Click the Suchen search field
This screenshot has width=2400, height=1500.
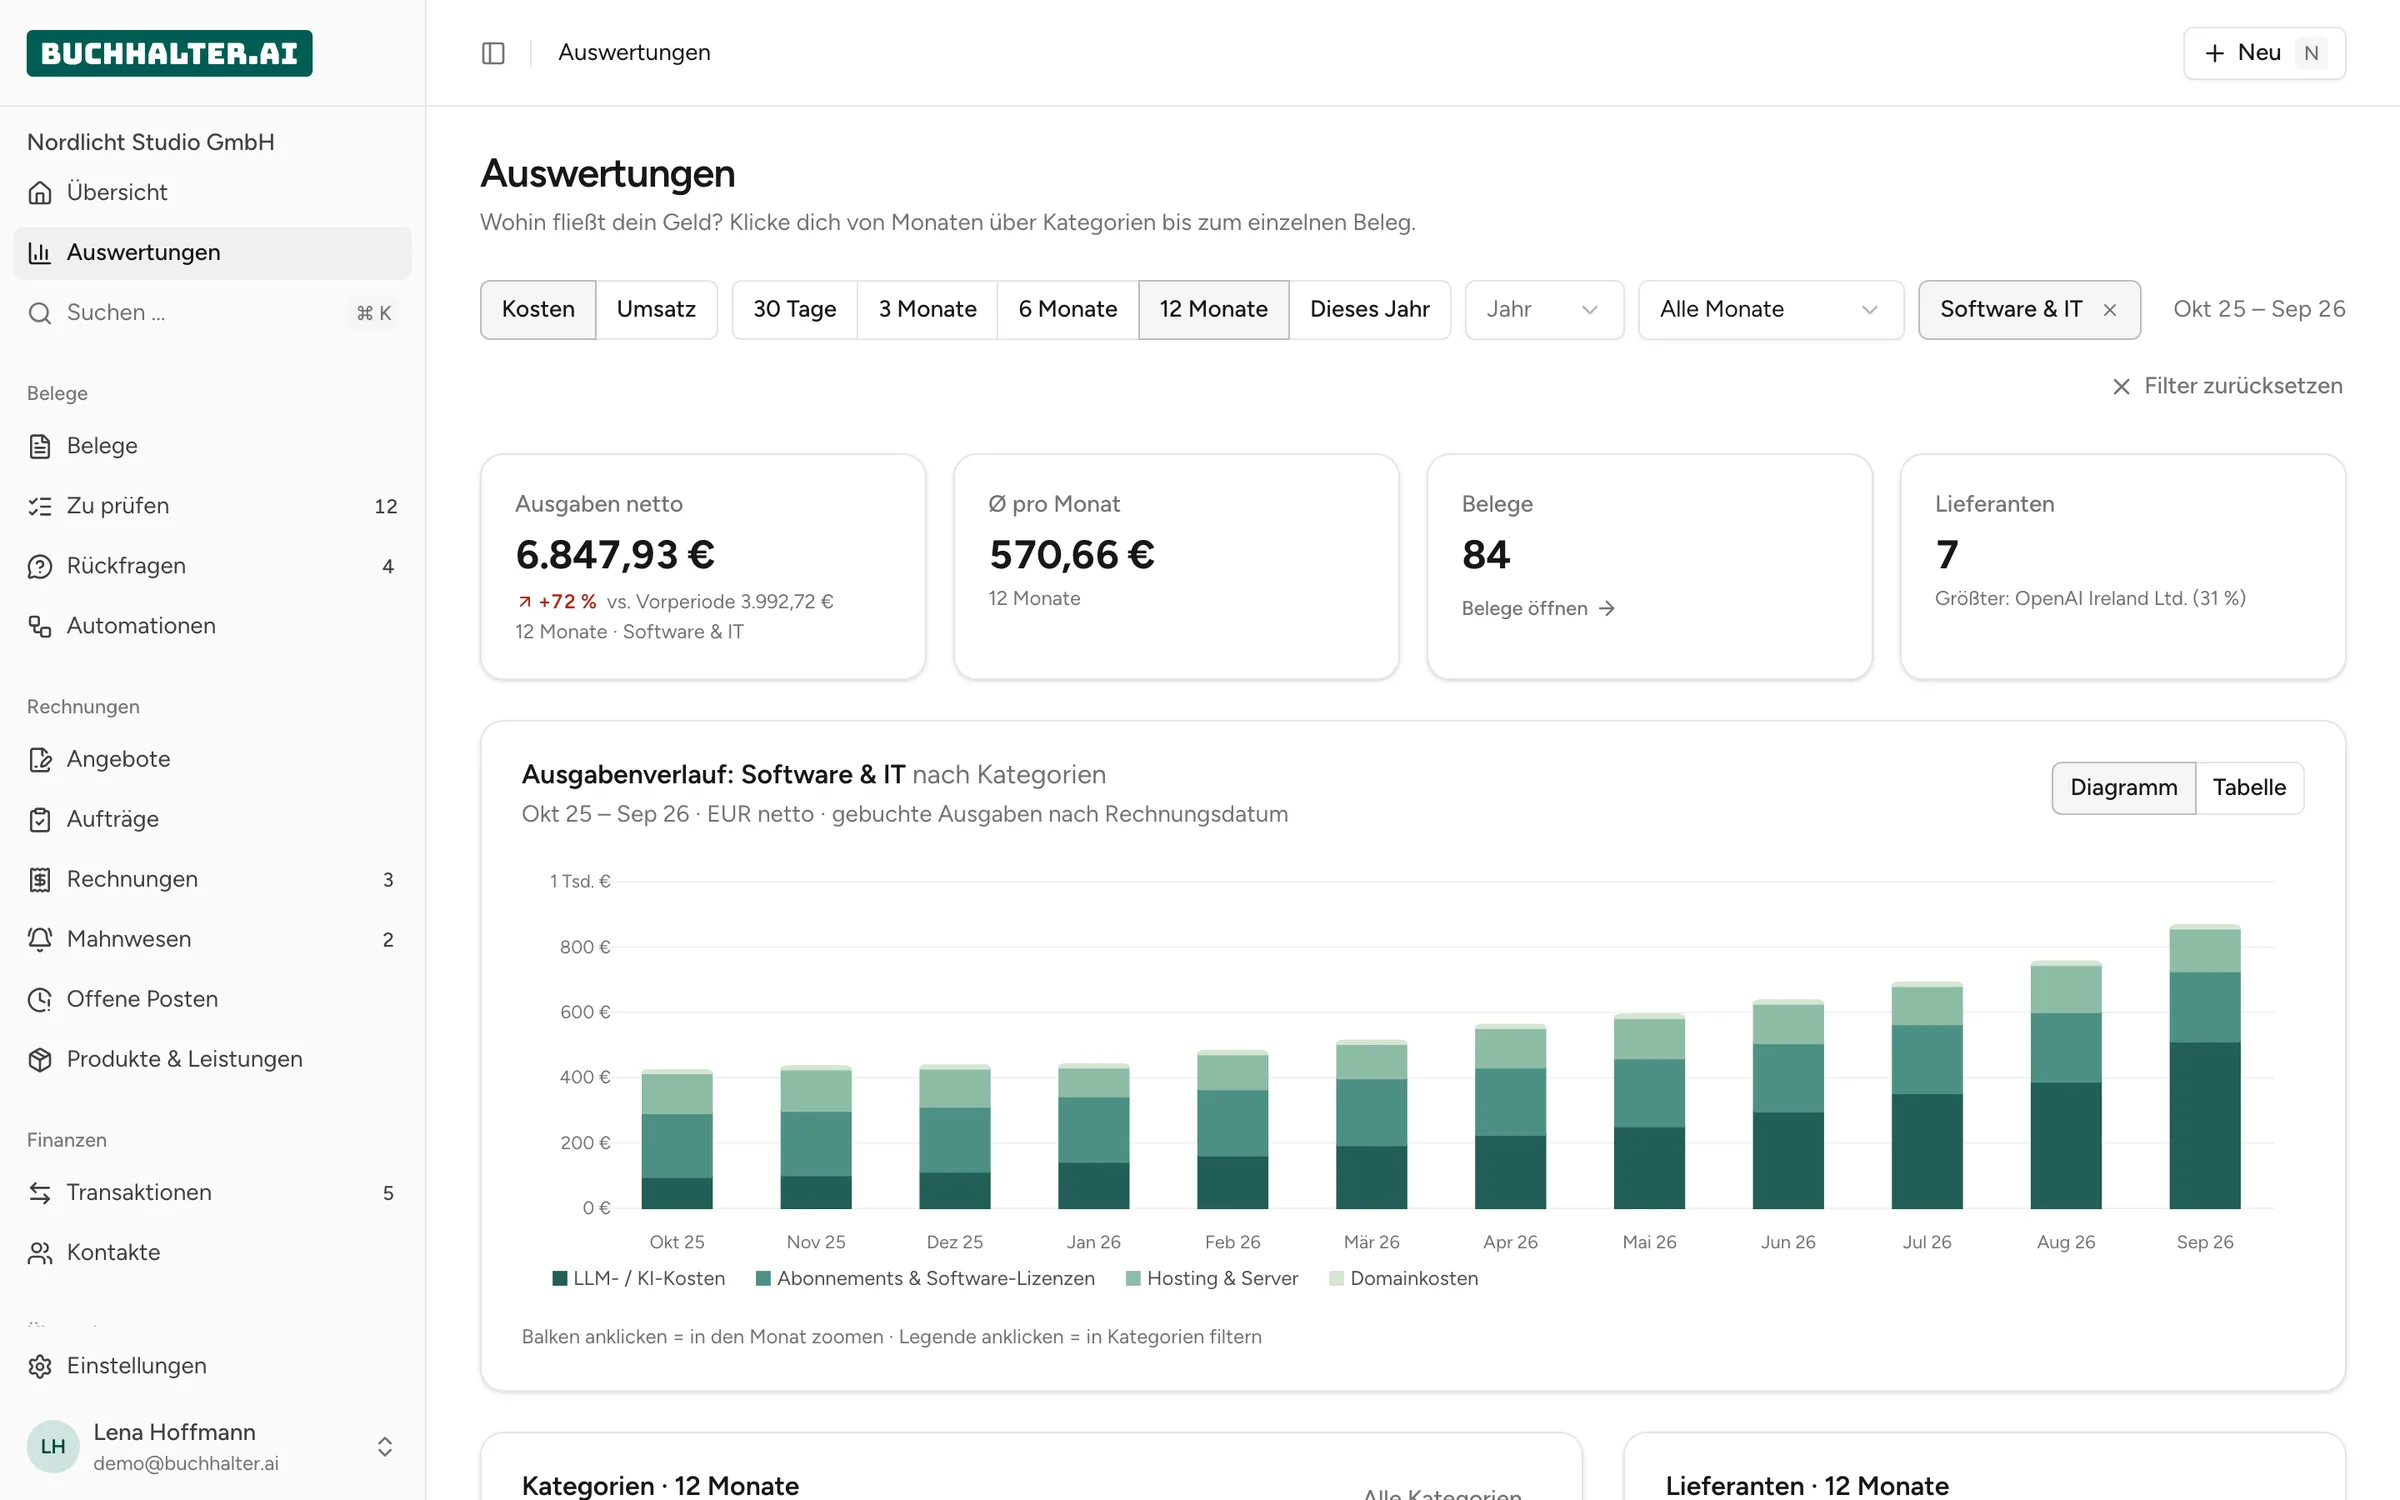pos(213,313)
